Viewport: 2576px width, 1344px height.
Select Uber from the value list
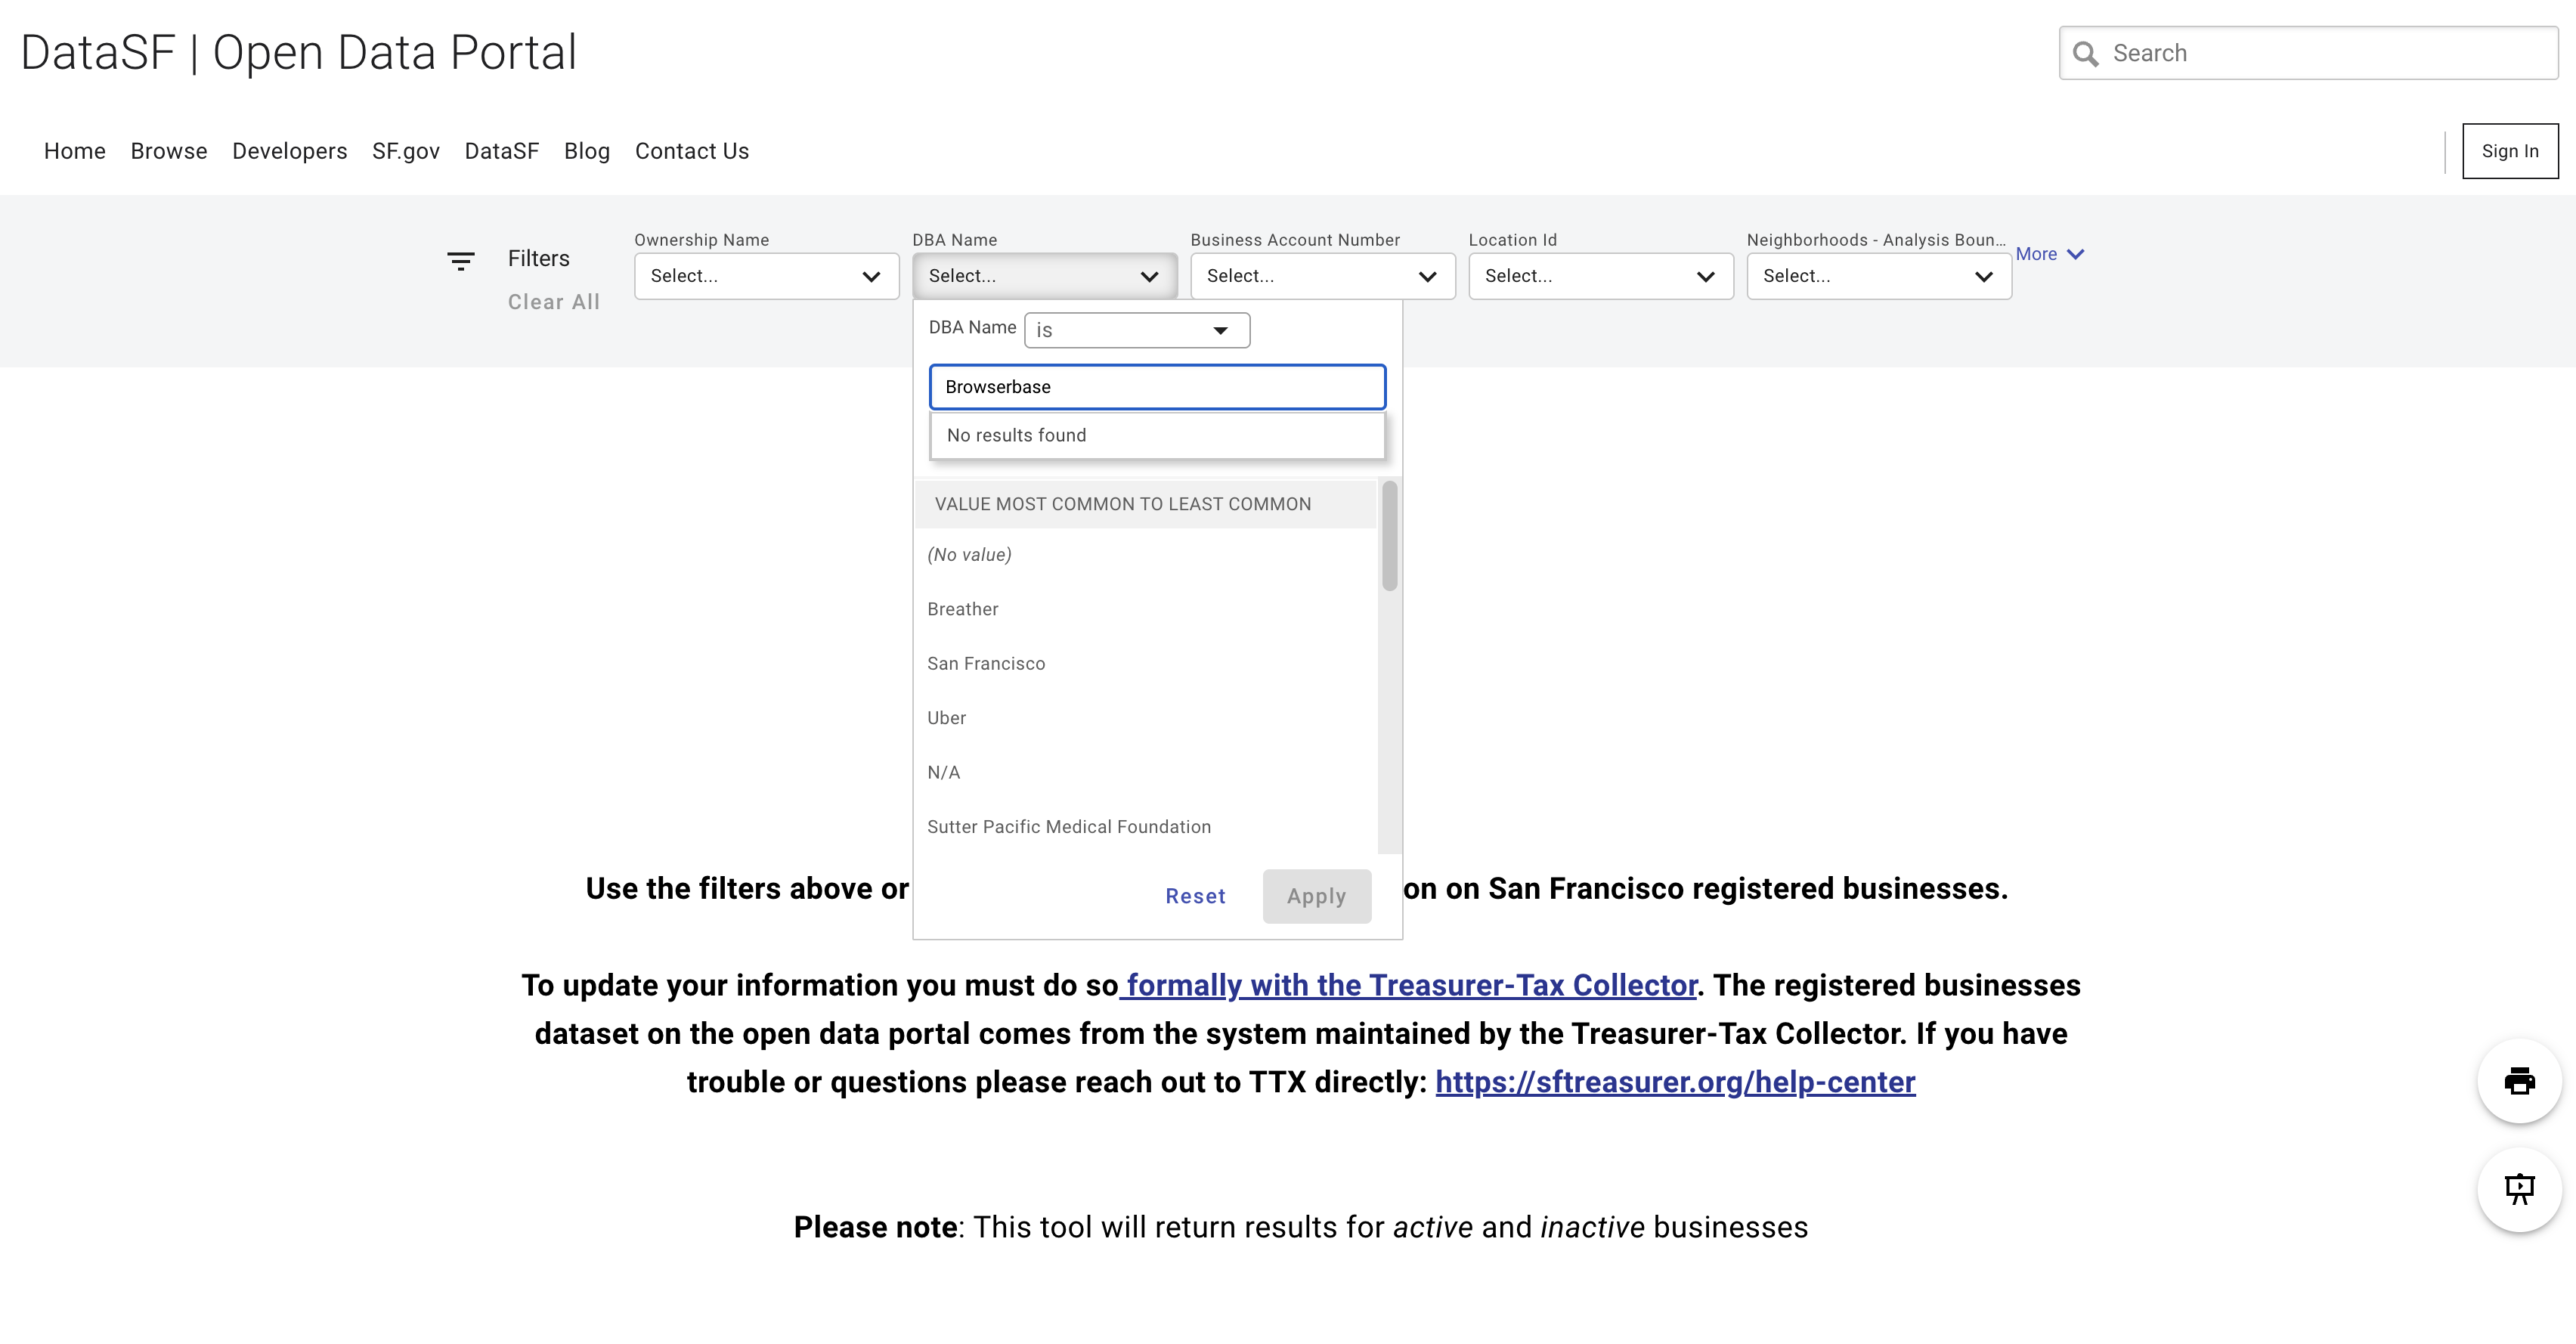coord(946,717)
